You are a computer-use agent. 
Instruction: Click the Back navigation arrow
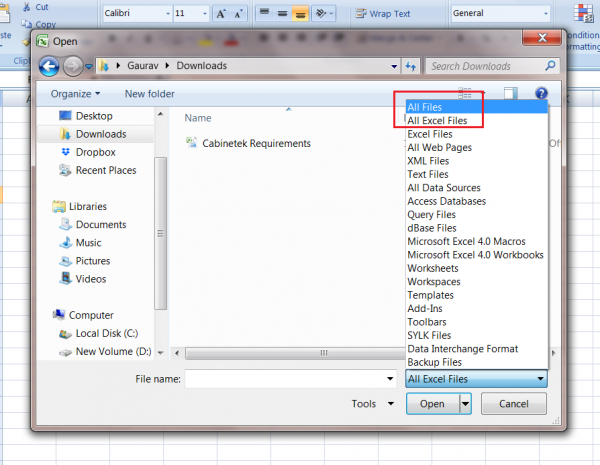[48, 67]
